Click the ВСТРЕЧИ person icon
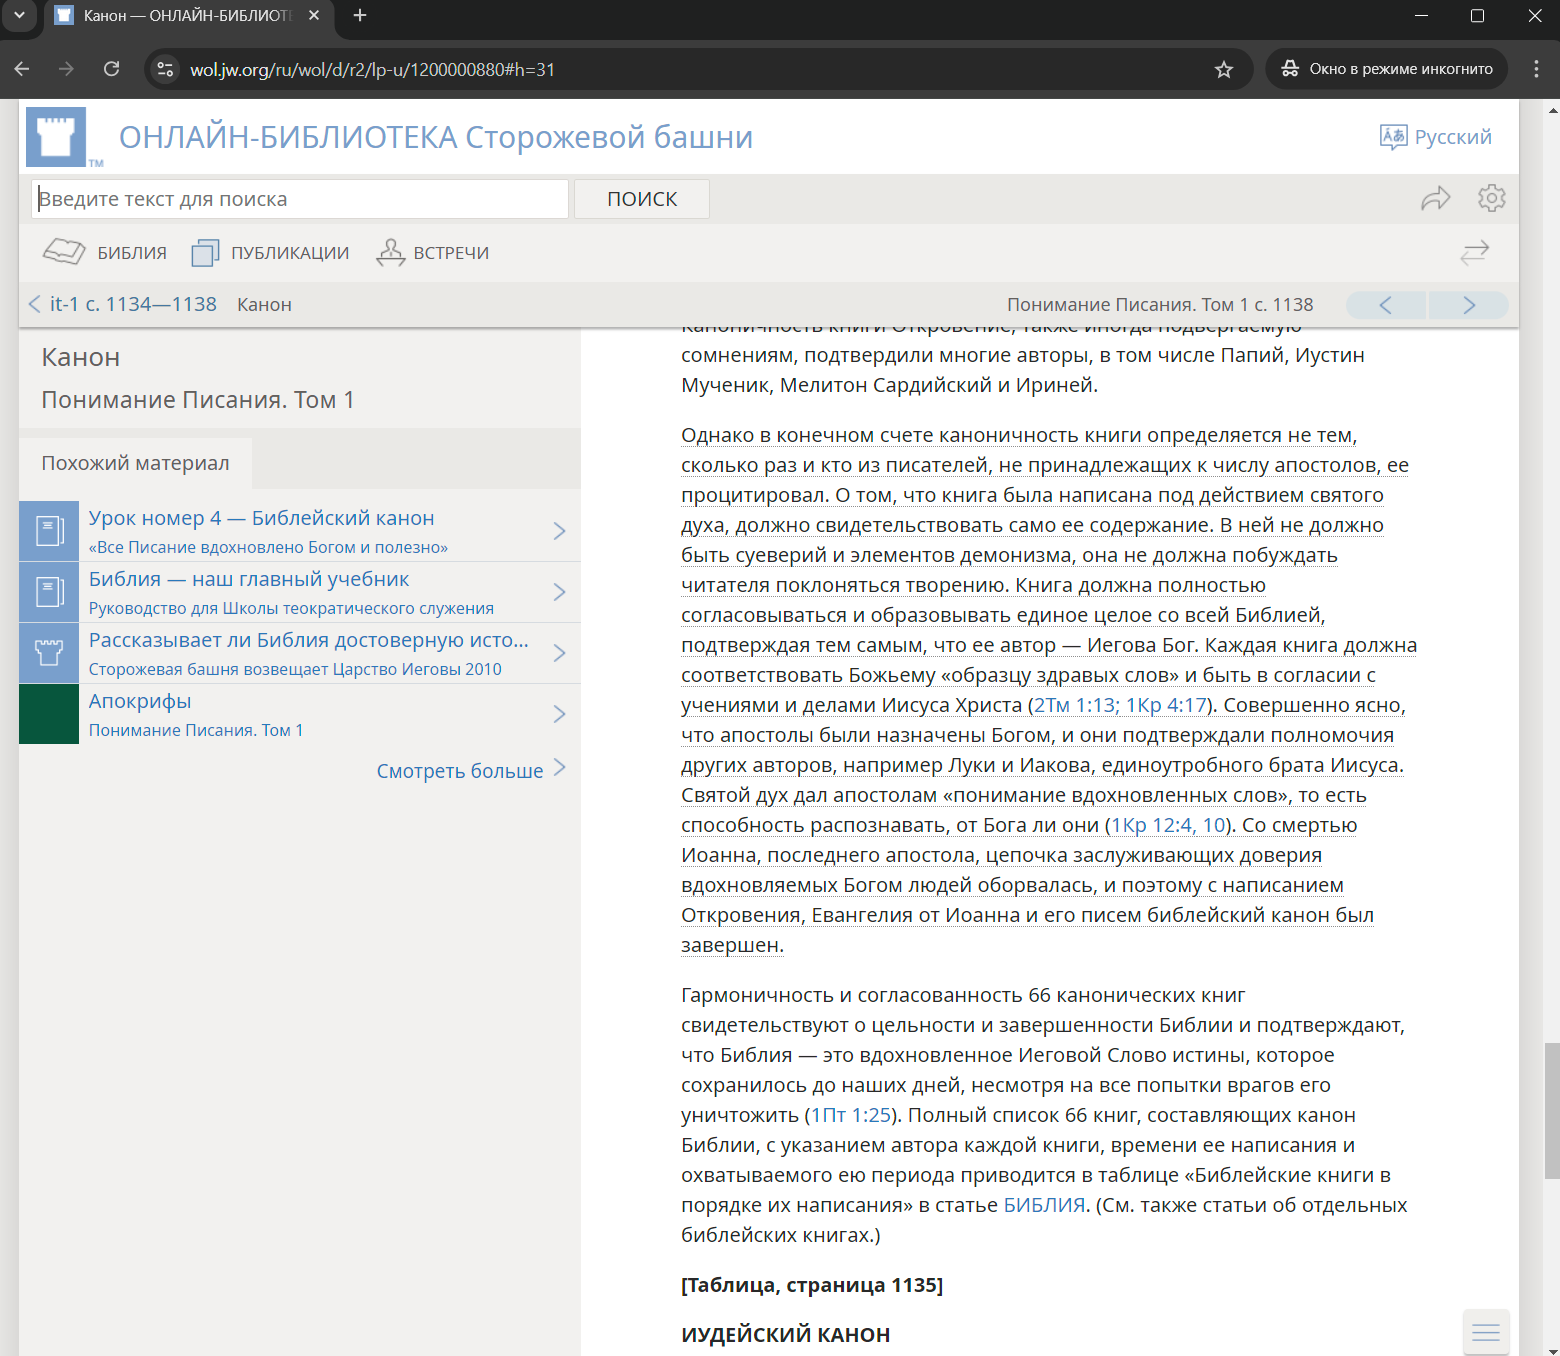 [x=390, y=253]
